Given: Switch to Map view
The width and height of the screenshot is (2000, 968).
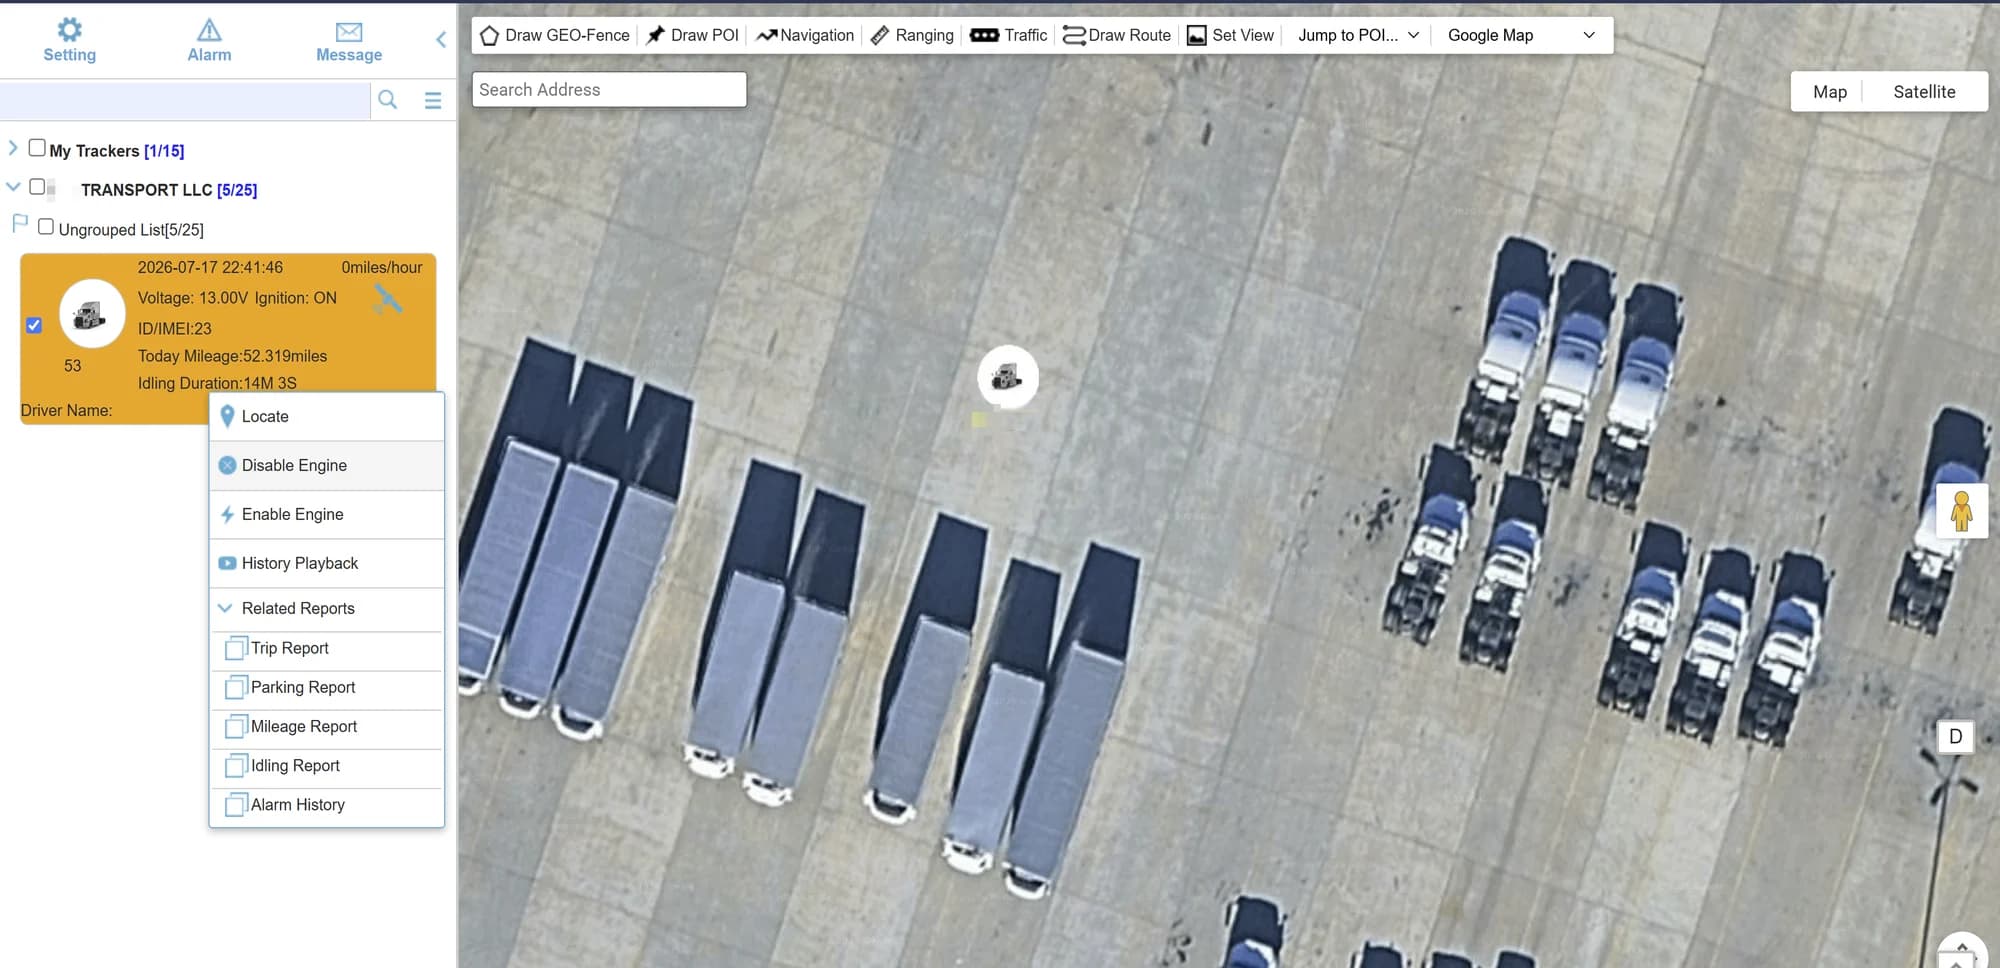Looking at the screenshot, I should coord(1829,92).
